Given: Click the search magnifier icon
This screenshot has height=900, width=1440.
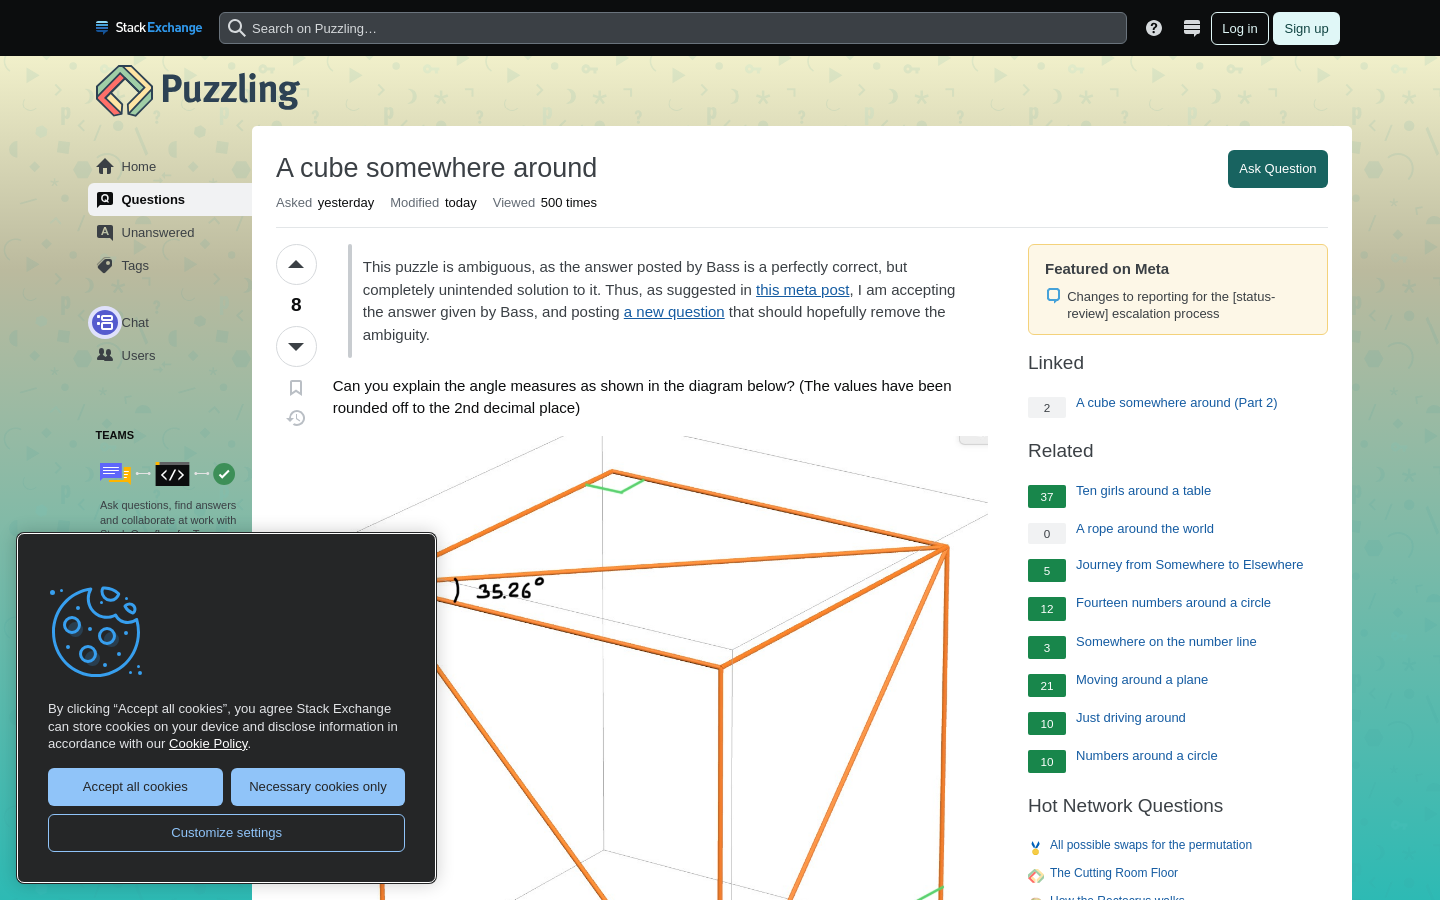Looking at the screenshot, I should pyautogui.click(x=237, y=28).
